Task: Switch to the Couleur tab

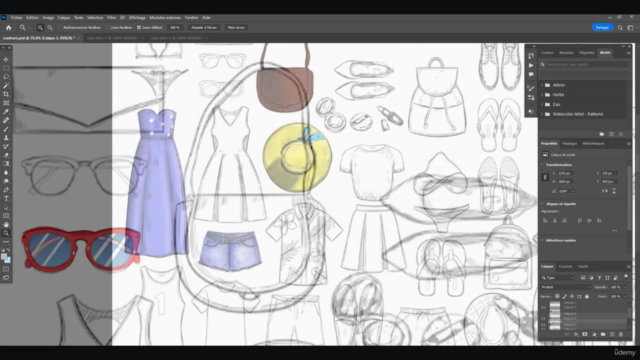Action: pyautogui.click(x=547, y=53)
